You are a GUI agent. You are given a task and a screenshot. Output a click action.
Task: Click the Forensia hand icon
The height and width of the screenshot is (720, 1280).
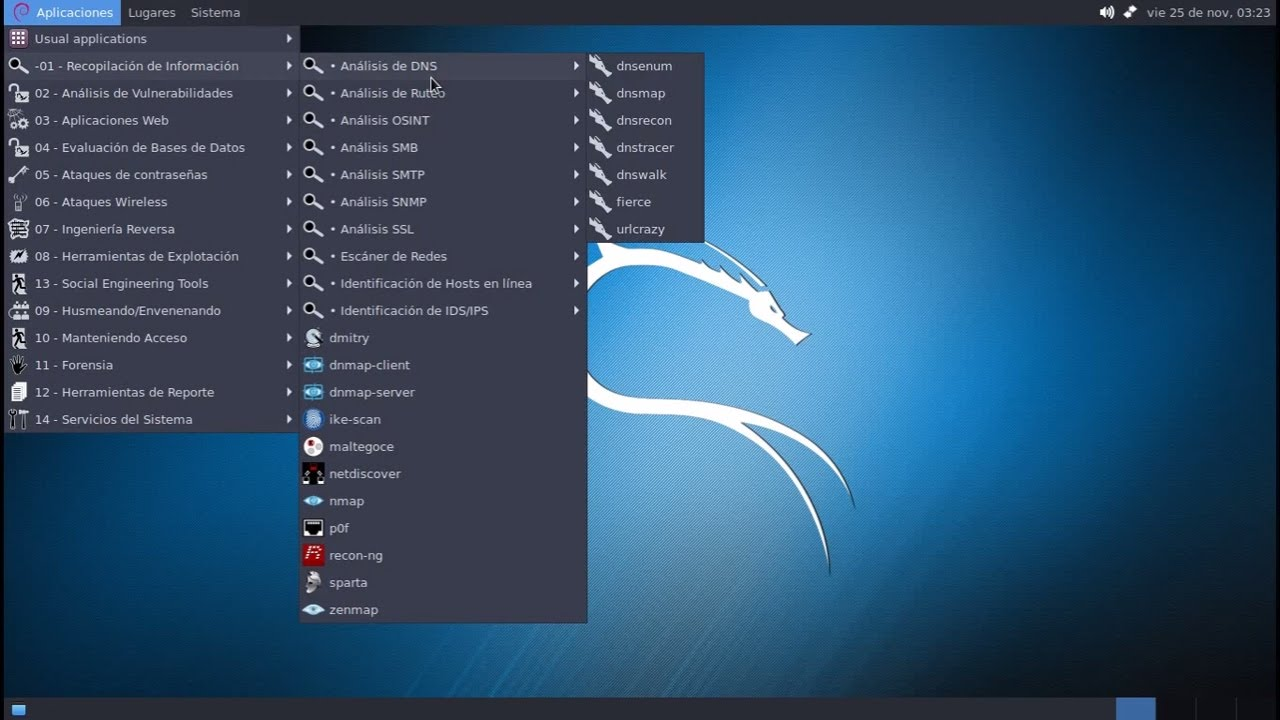pyautogui.click(x=18, y=365)
